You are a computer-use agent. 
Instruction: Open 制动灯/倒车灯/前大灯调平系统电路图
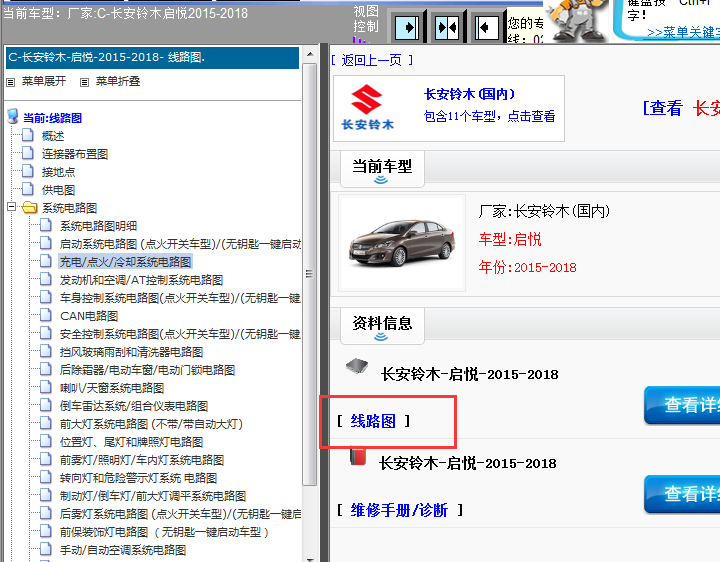click(x=153, y=495)
